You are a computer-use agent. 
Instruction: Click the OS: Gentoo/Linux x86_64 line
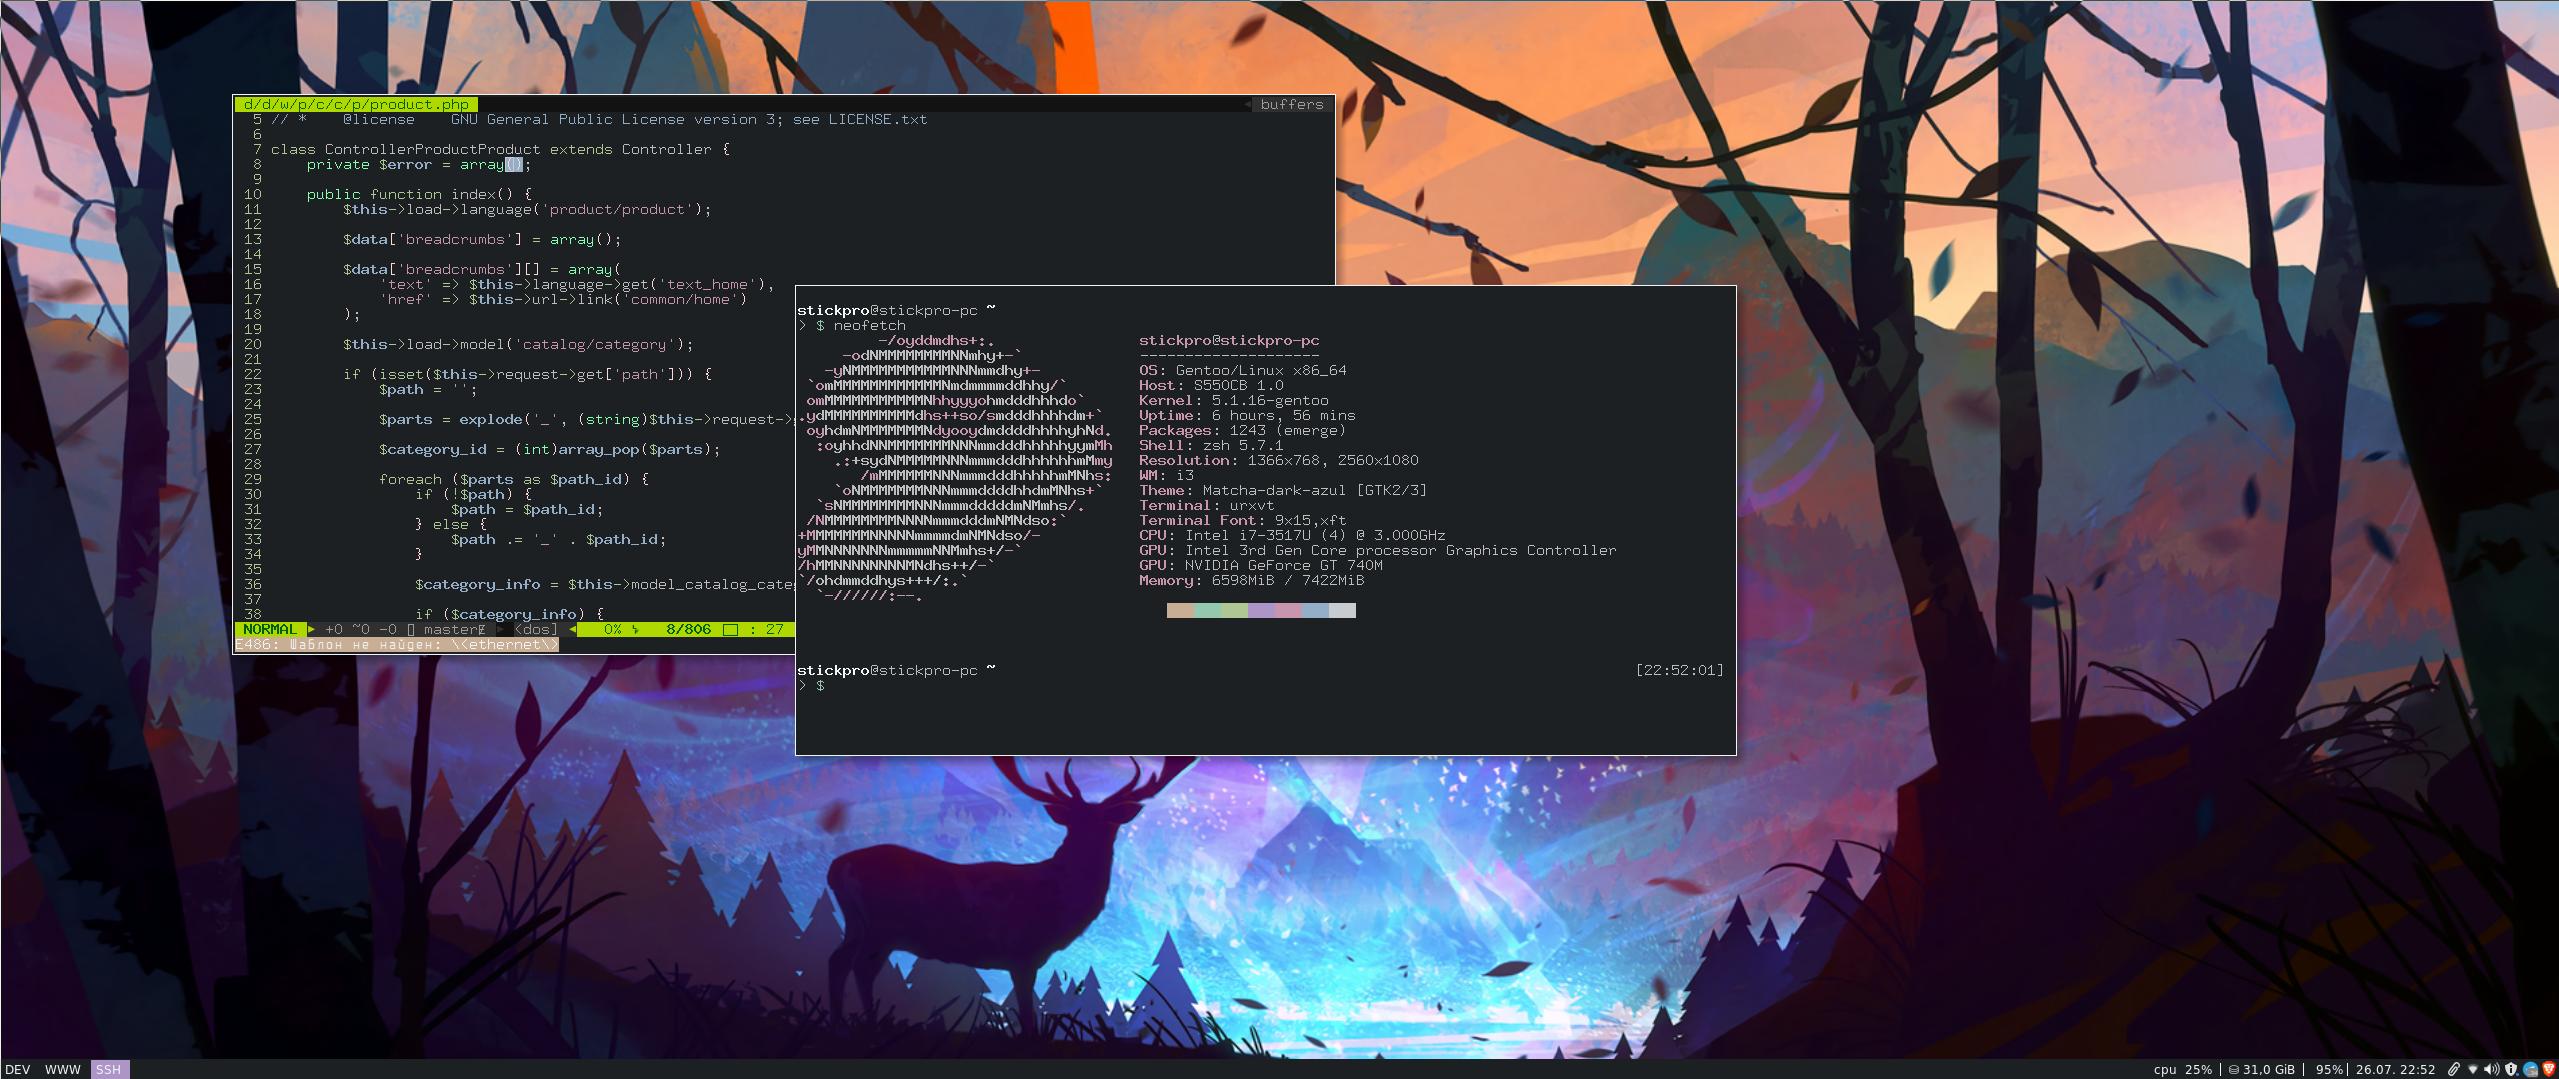click(x=1243, y=370)
